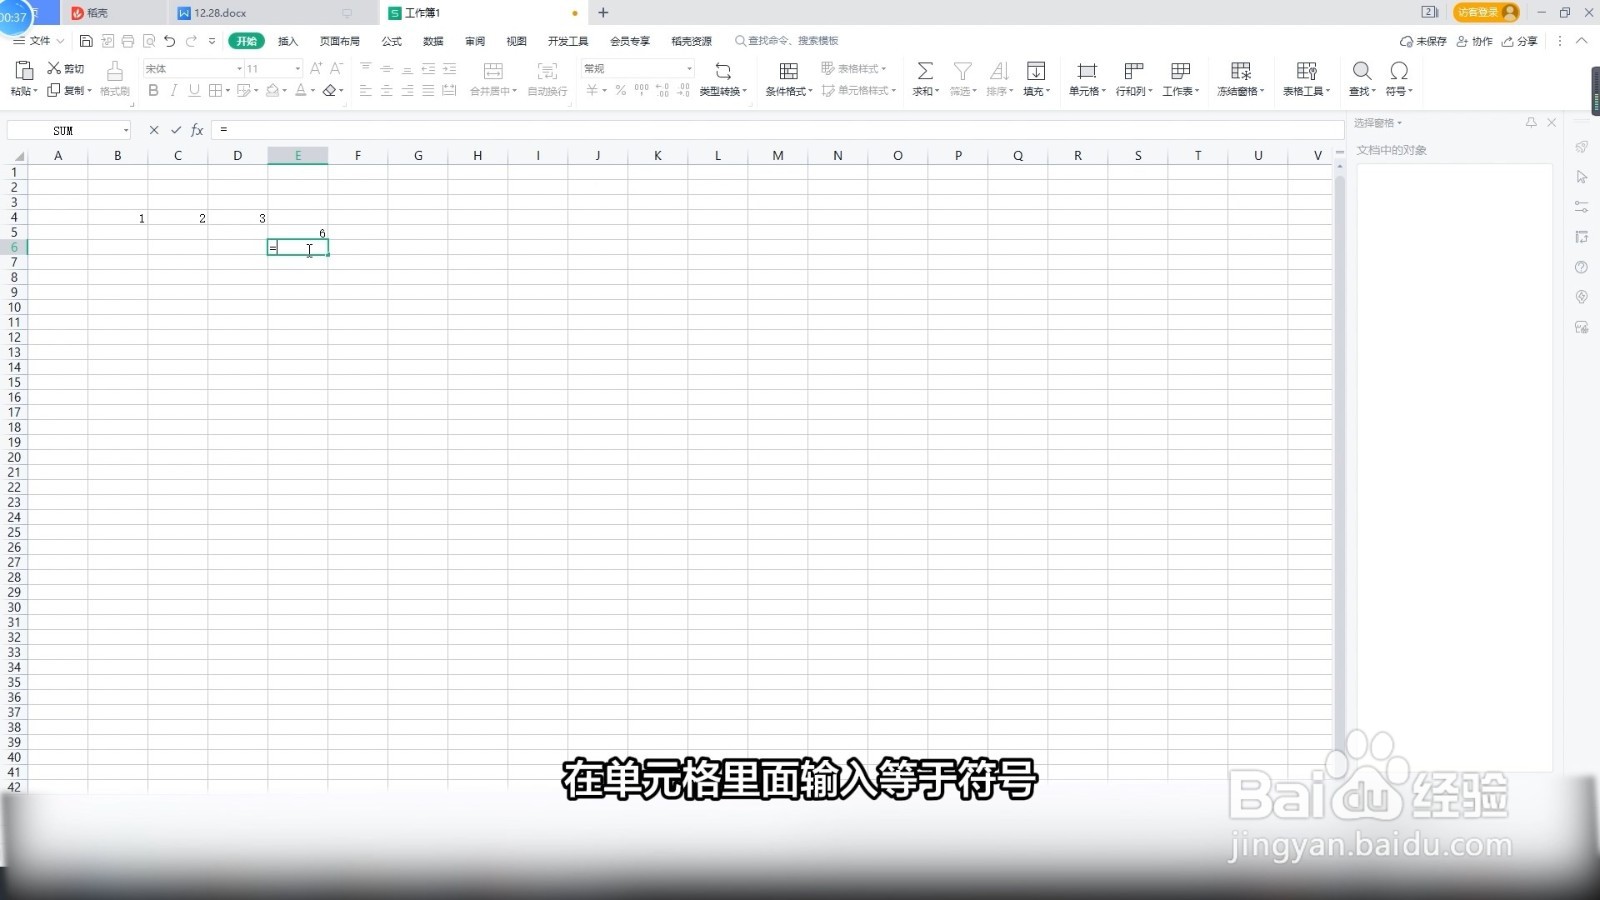Click the Copy (复制) icon

[x=54, y=90]
